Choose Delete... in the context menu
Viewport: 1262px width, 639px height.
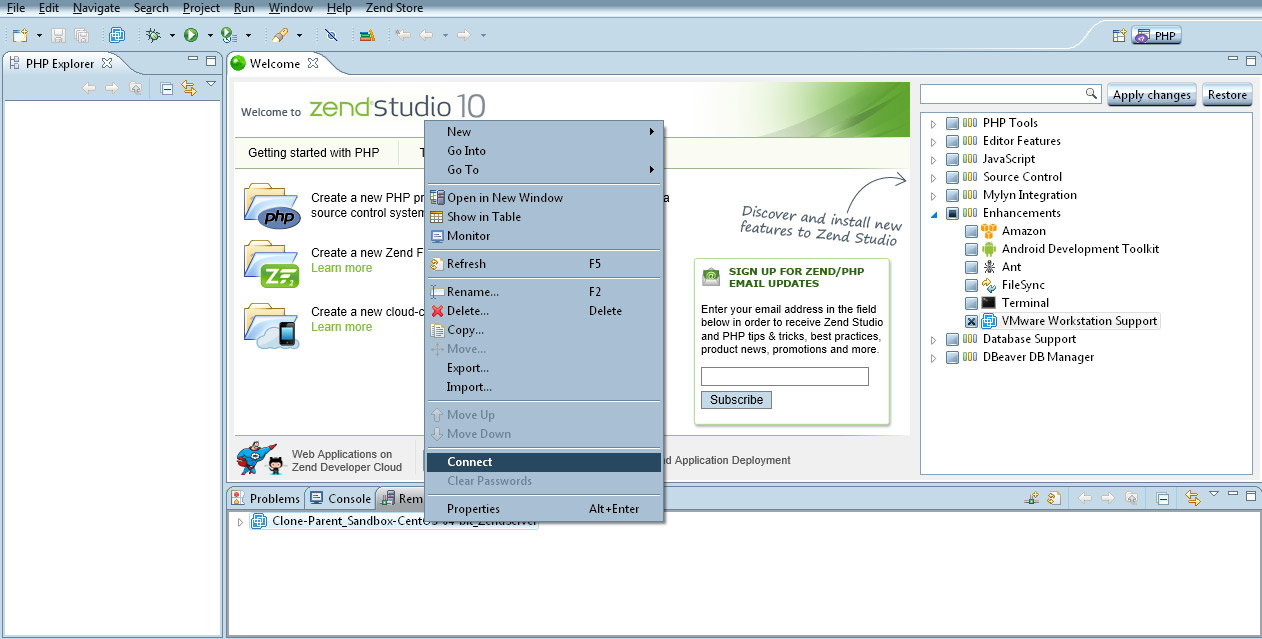coord(544,311)
